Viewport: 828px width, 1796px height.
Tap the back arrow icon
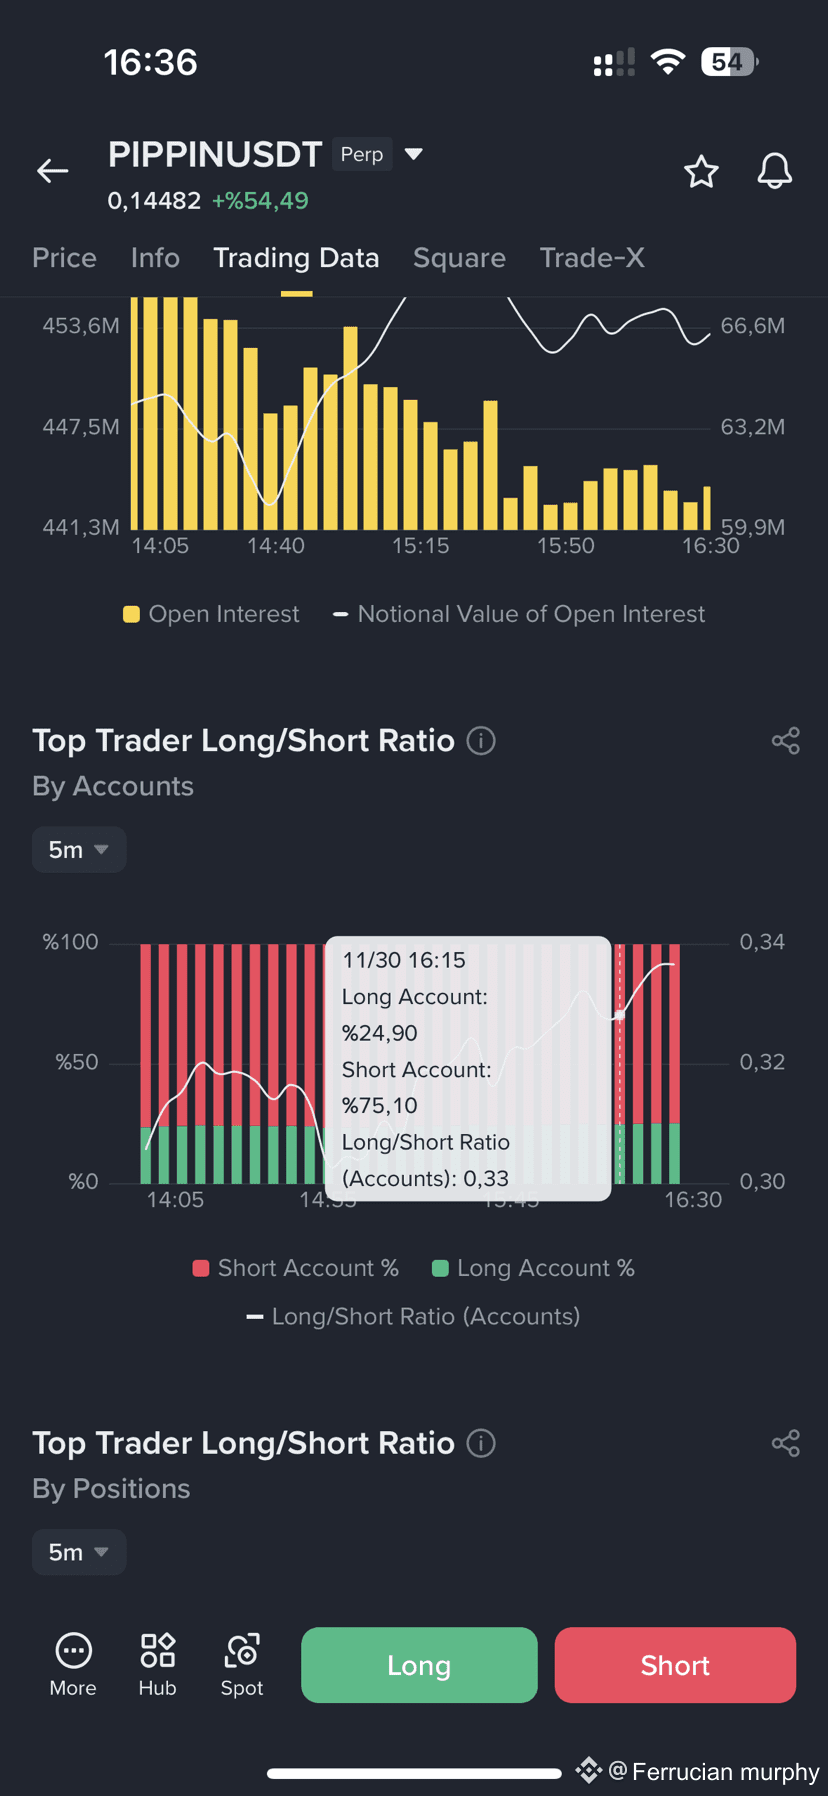[x=53, y=171]
